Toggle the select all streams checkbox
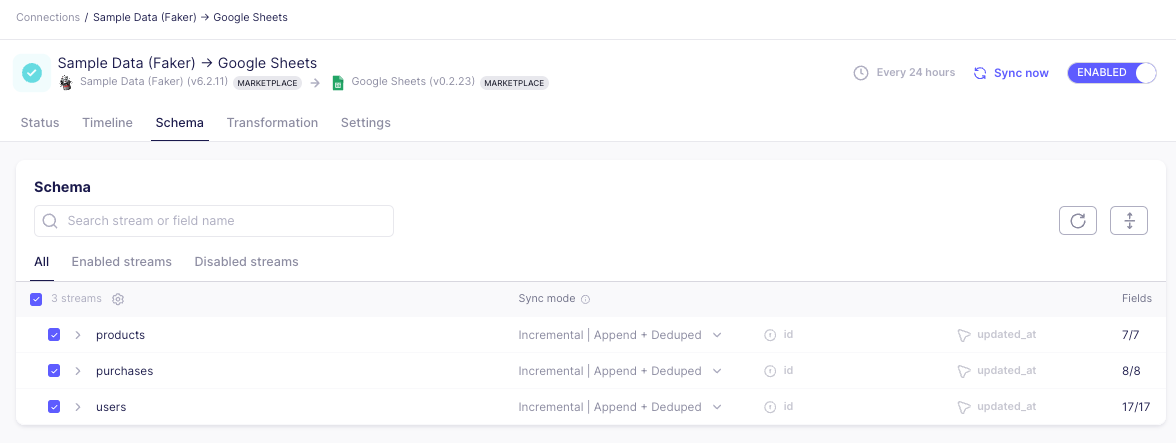The width and height of the screenshot is (1176, 443). pyautogui.click(x=36, y=299)
